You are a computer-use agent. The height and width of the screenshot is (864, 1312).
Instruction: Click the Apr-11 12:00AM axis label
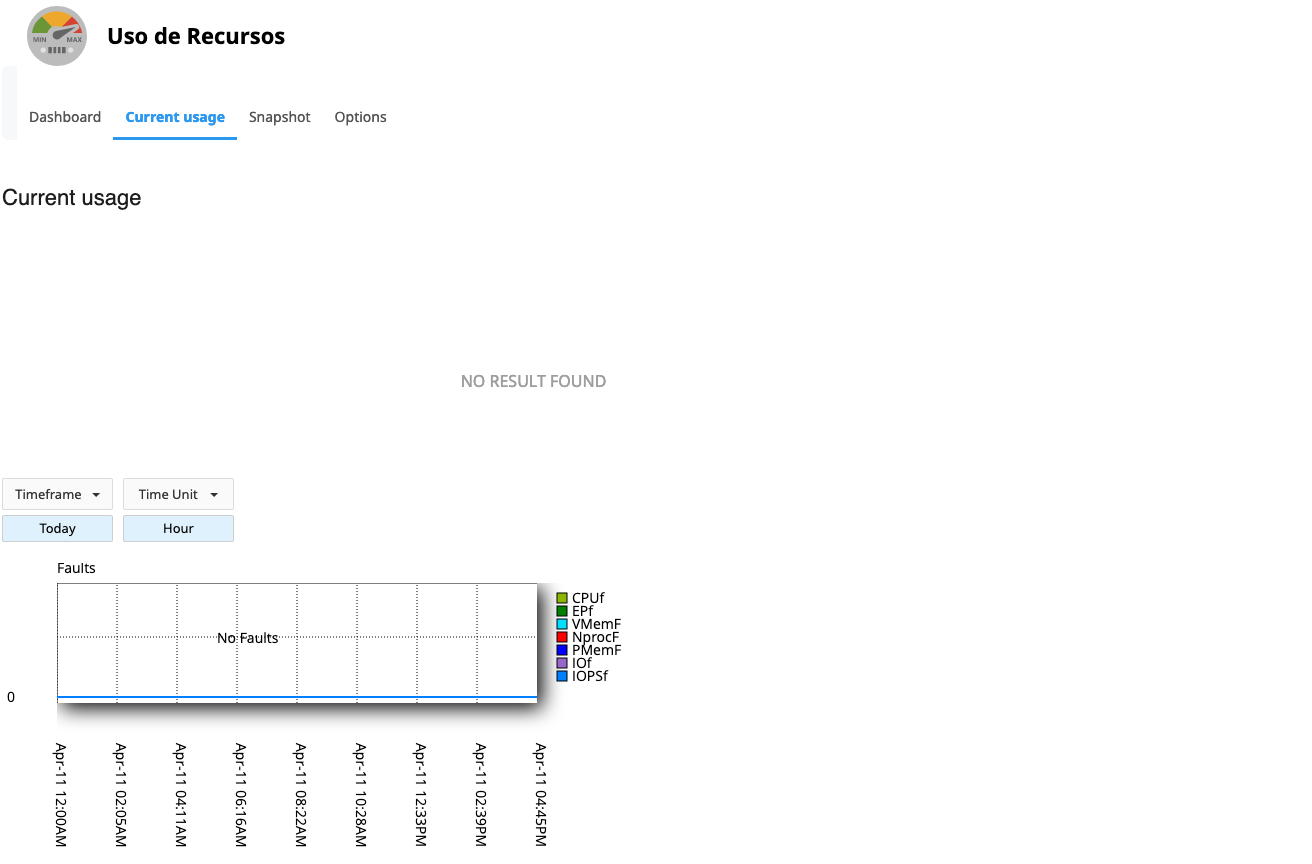click(x=60, y=794)
